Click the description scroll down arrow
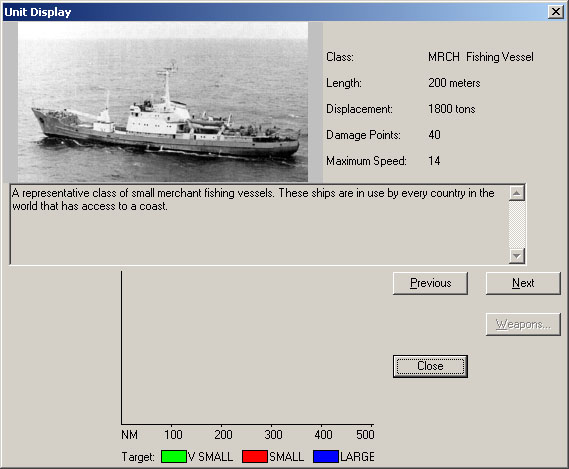 pyautogui.click(x=517, y=256)
